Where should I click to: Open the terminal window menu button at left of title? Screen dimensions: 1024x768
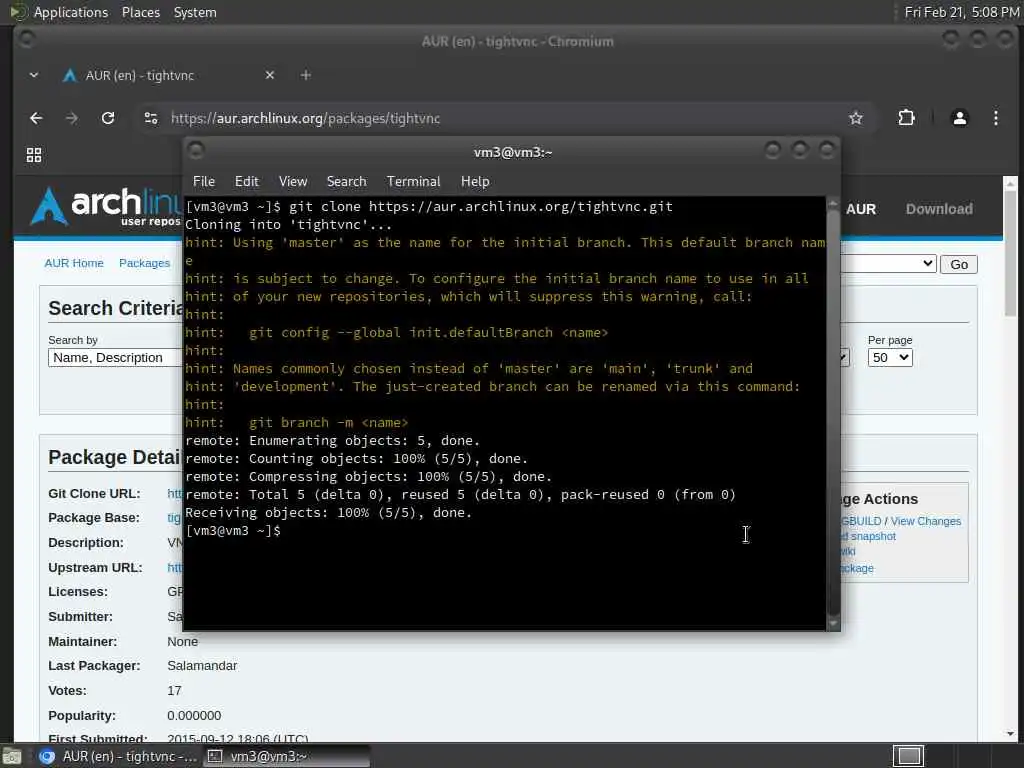(196, 151)
